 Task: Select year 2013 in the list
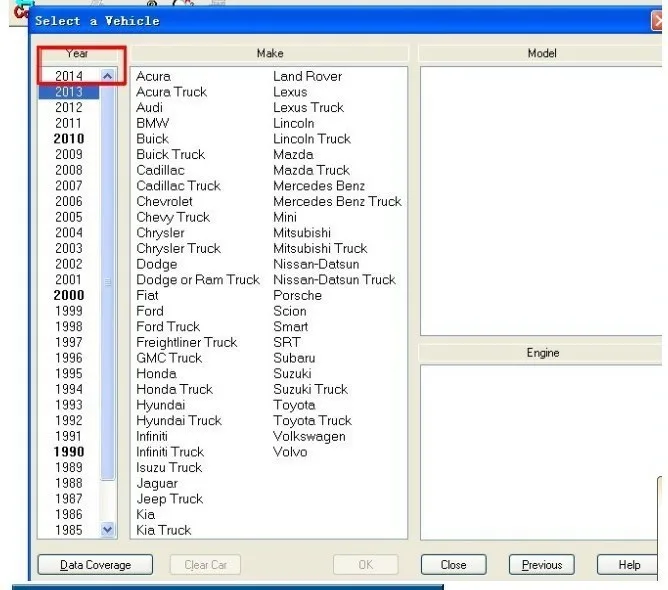(69, 92)
